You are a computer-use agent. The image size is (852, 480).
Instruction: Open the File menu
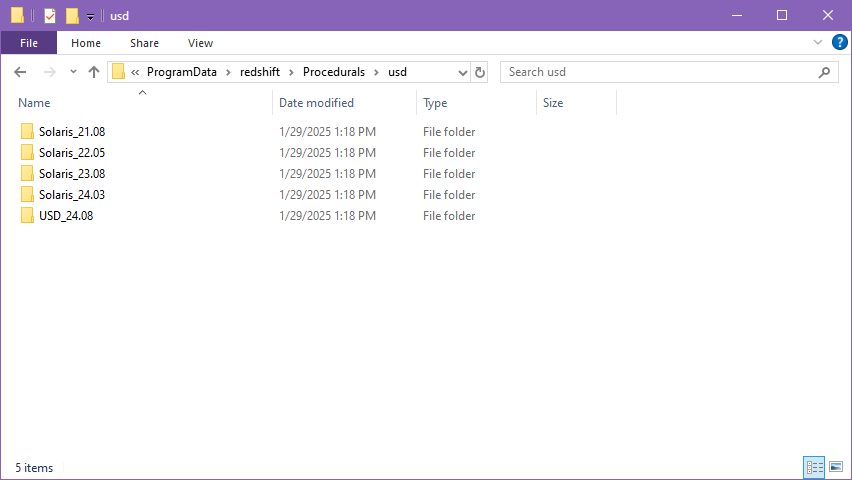click(x=29, y=43)
